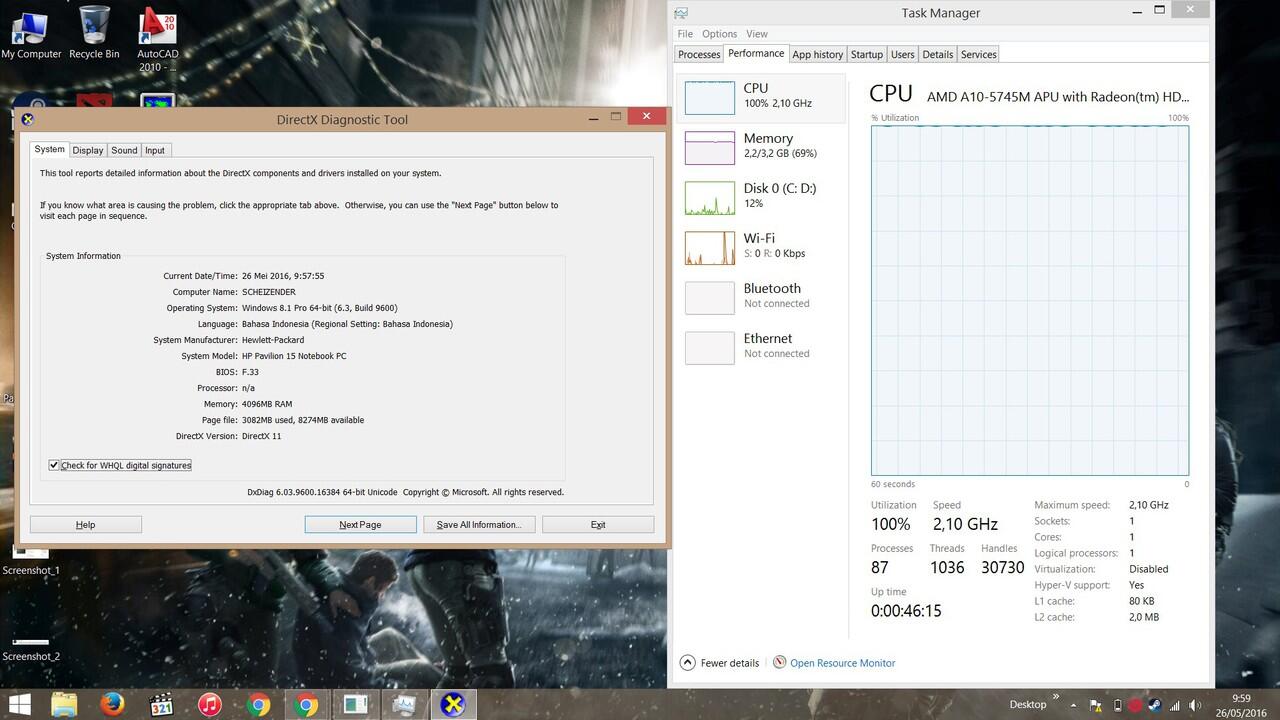Click Task Manager title bar icon
This screenshot has width=1280, height=720.
tap(681, 13)
